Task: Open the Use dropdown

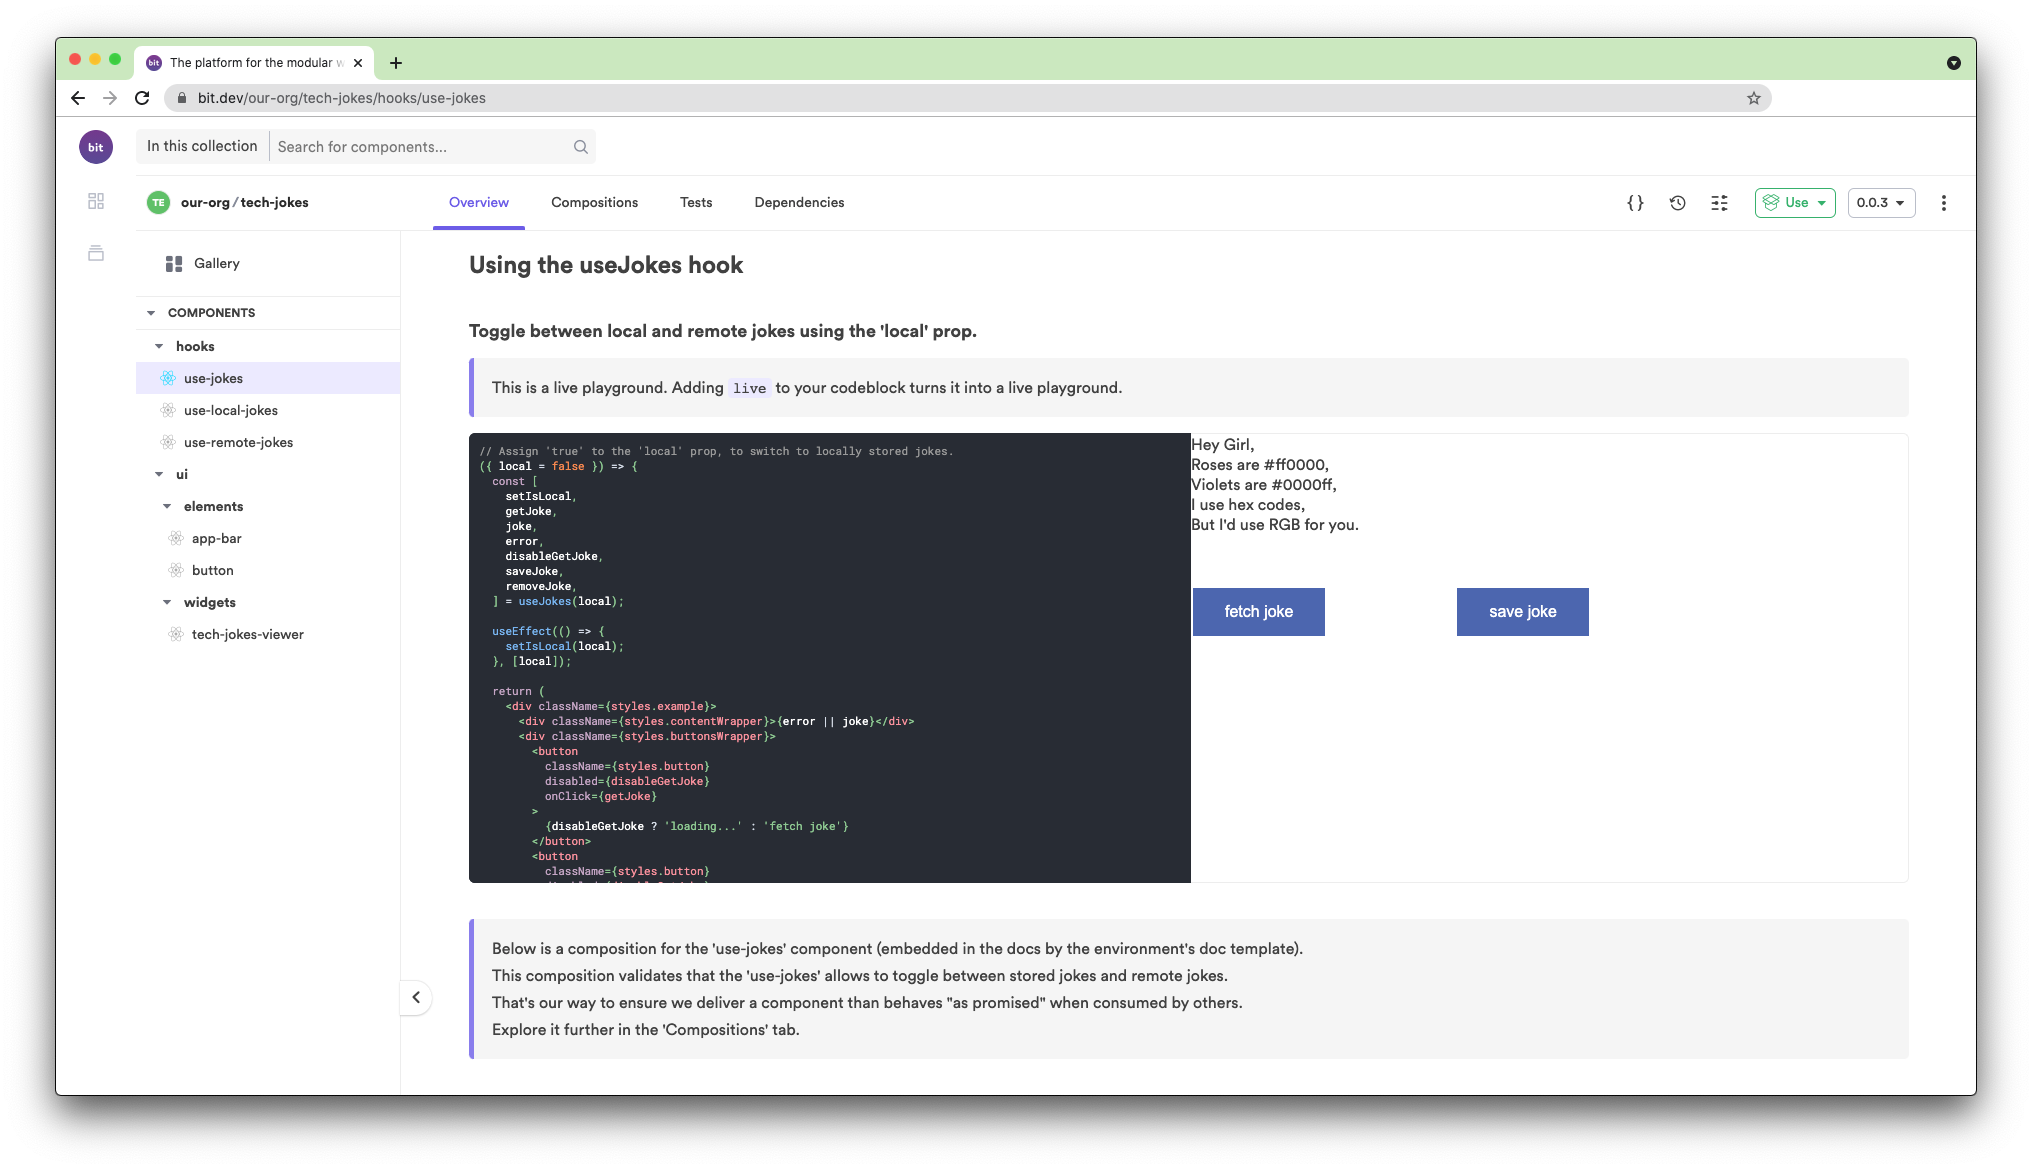Action: [x=1795, y=202]
